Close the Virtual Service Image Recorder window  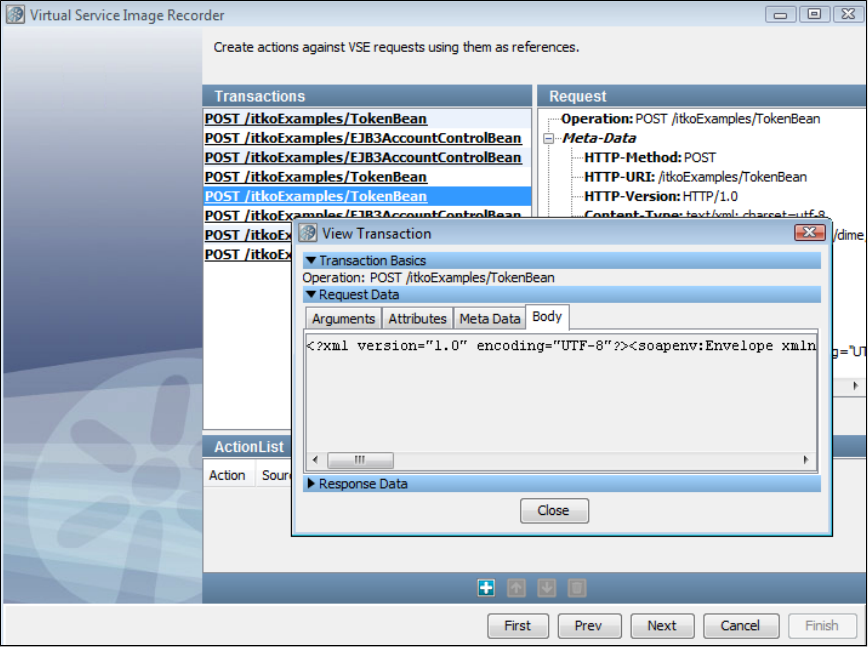(x=848, y=14)
